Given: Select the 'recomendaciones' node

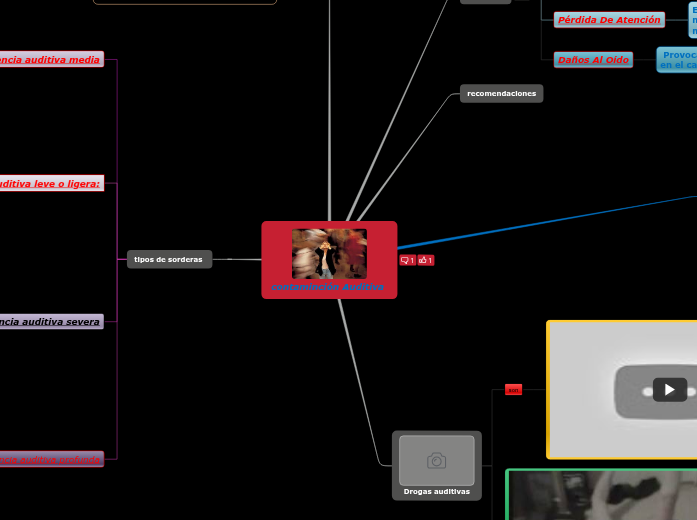Looking at the screenshot, I should pos(501,93).
